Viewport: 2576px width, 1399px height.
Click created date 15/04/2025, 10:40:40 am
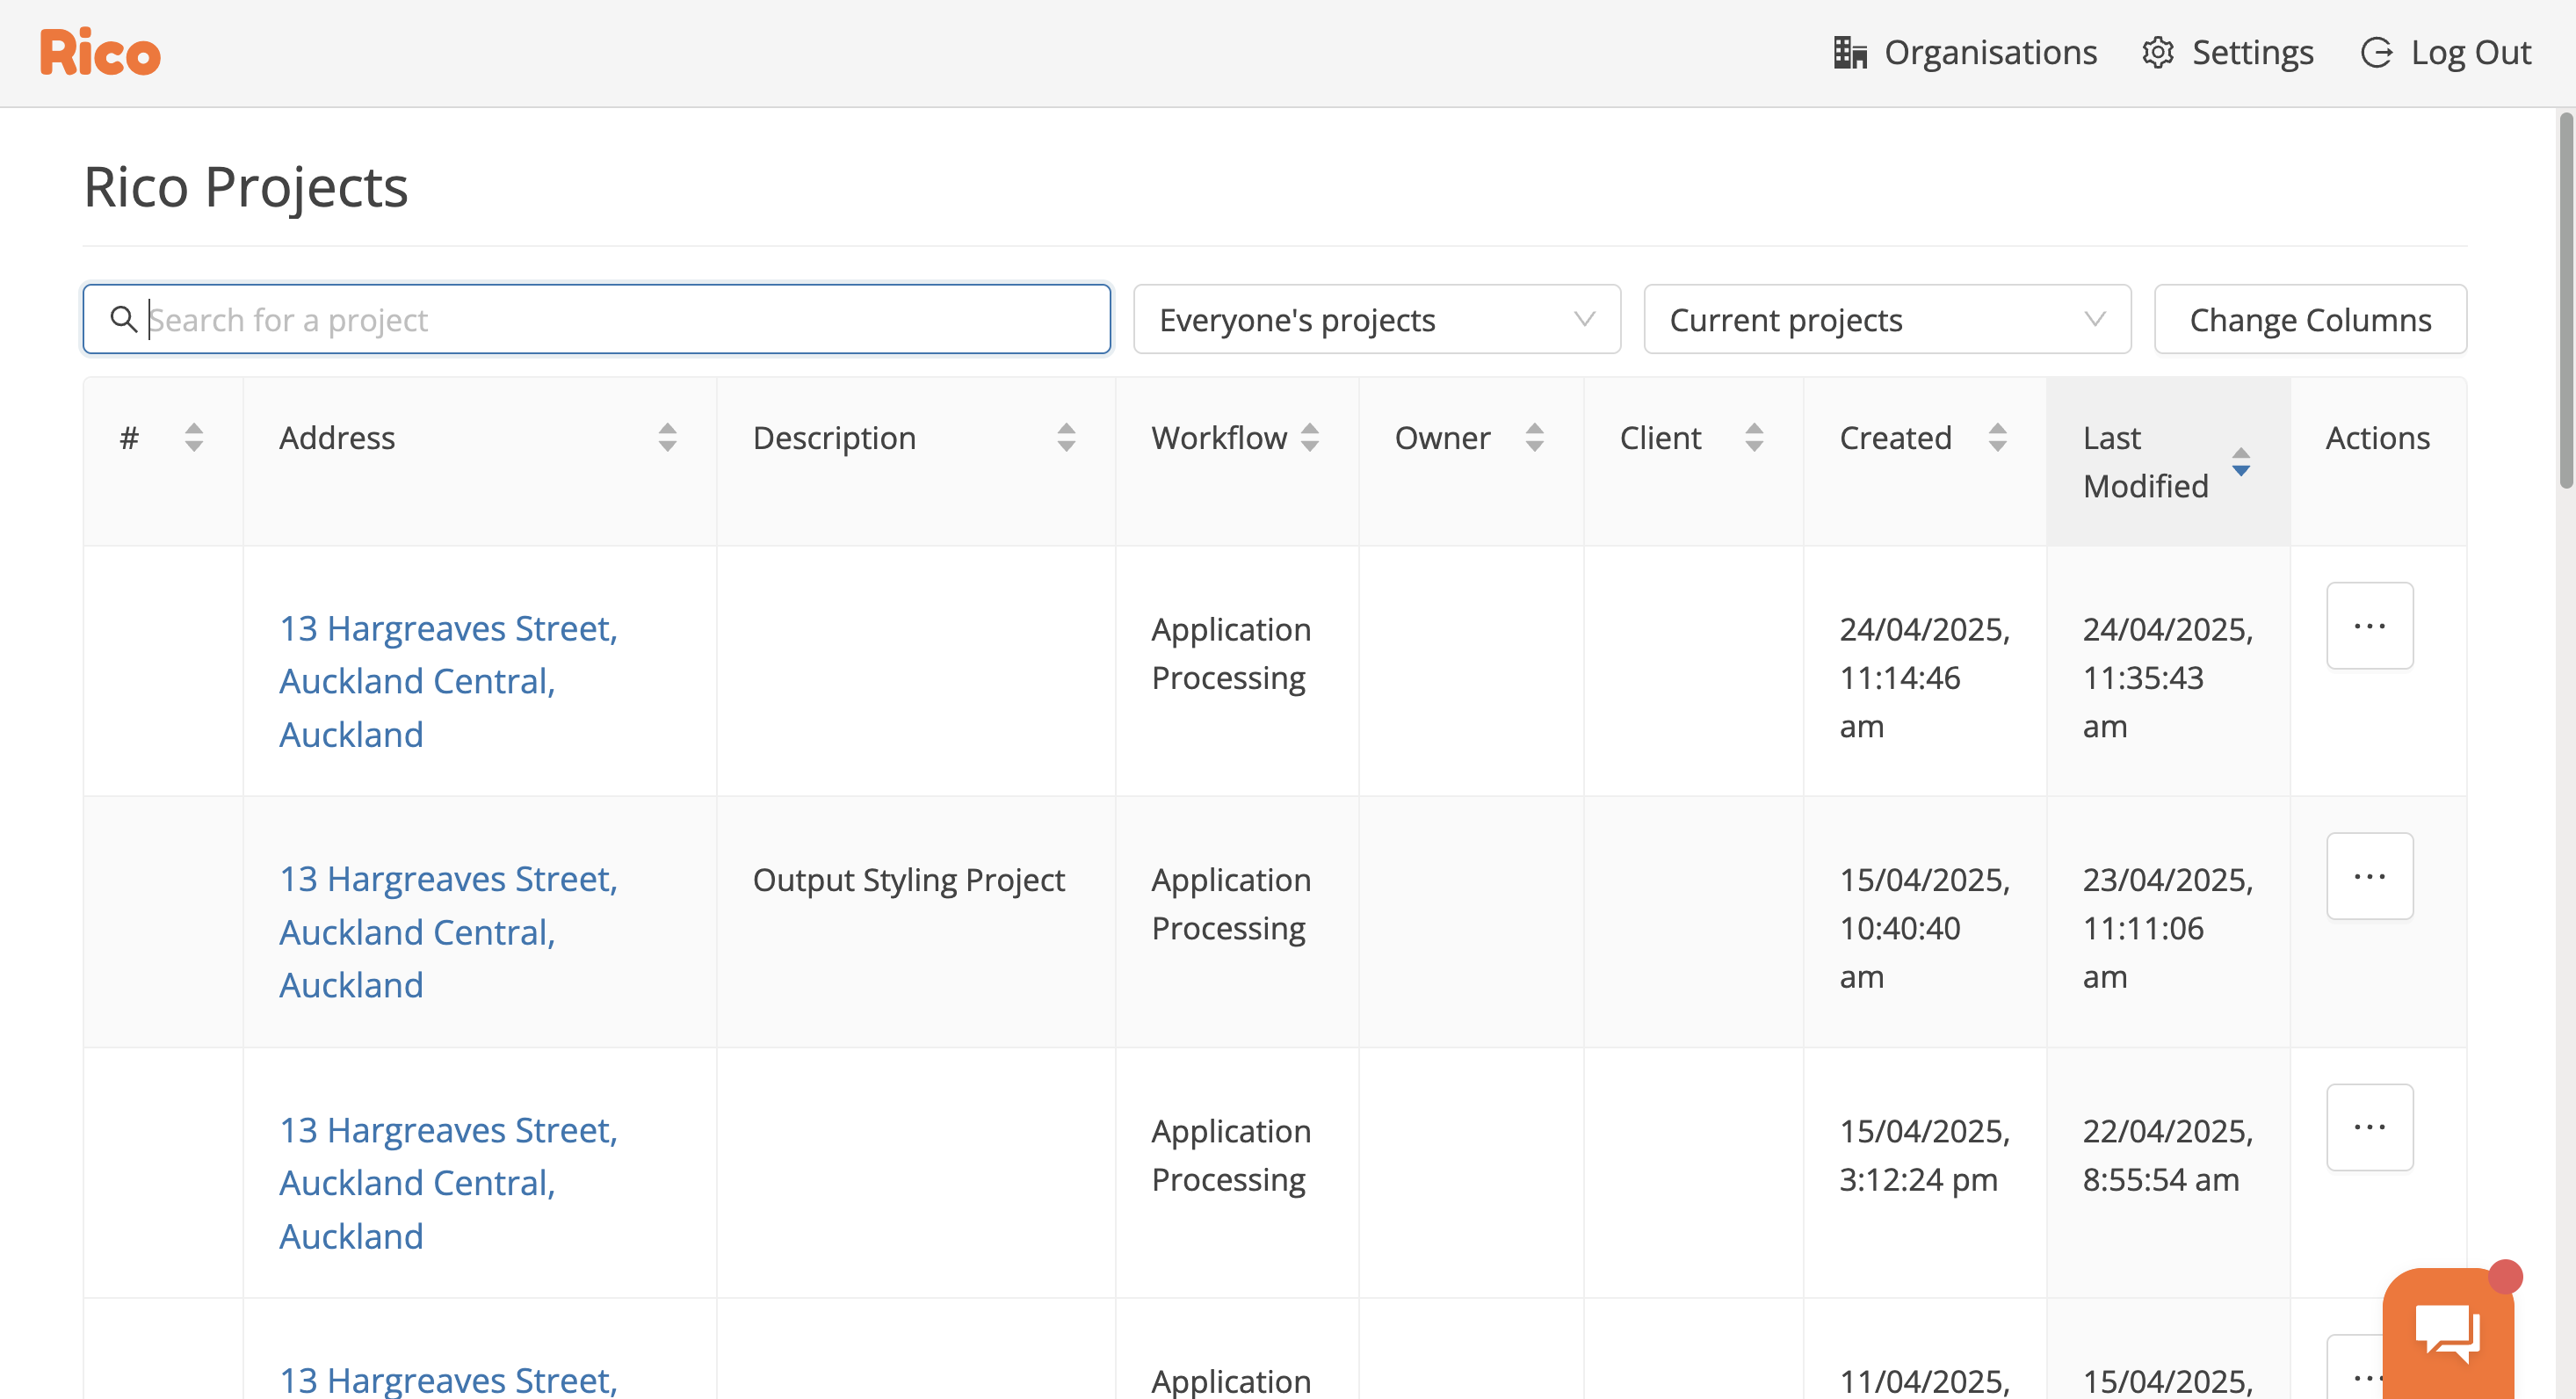click(x=1924, y=928)
